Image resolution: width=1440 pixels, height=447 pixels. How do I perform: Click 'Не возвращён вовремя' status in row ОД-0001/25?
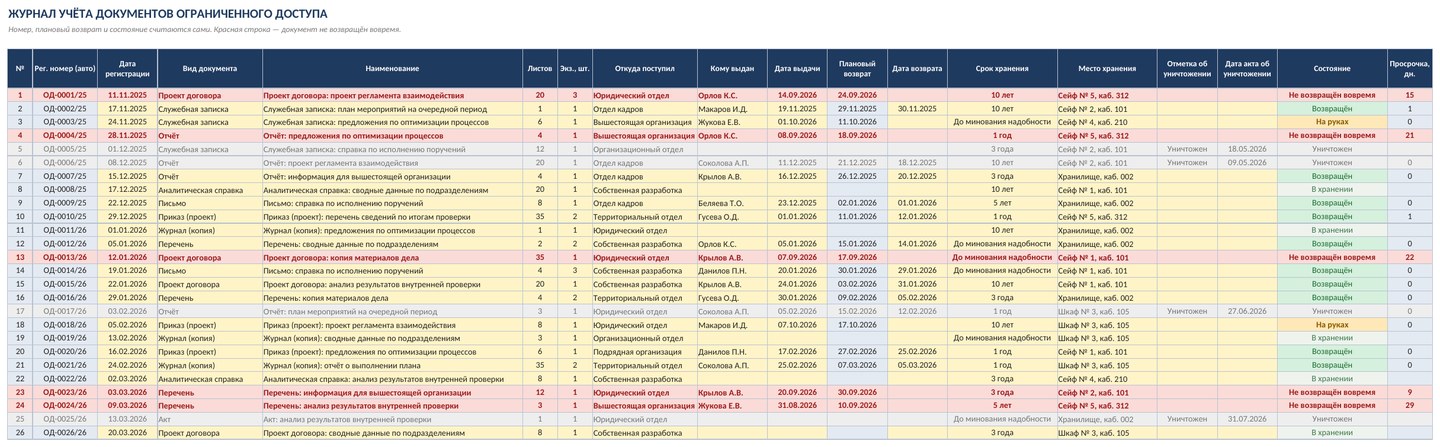[1332, 95]
